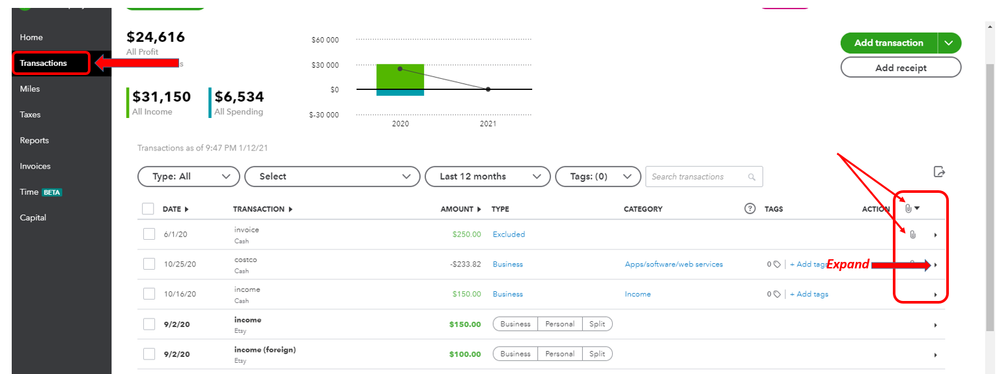Select the select-all transactions checkbox
Viewport: 999px width, 374px height.
[148, 208]
